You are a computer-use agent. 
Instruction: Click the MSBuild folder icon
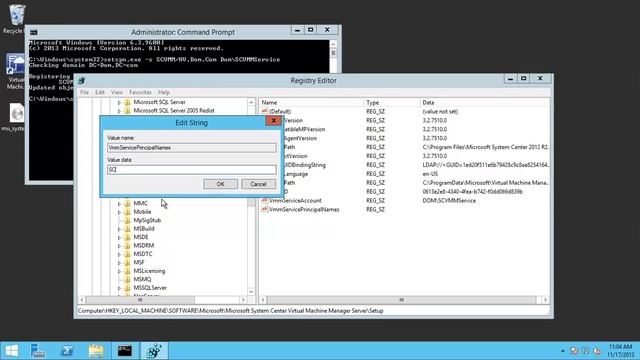[127, 229]
